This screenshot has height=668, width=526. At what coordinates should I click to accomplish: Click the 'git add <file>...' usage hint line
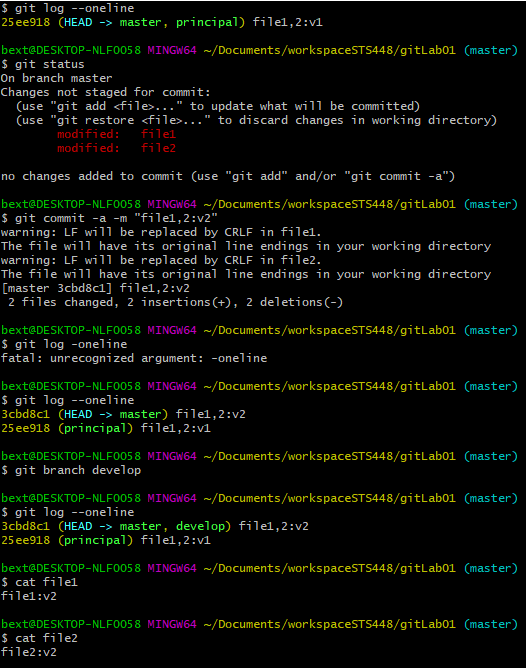click(x=218, y=107)
